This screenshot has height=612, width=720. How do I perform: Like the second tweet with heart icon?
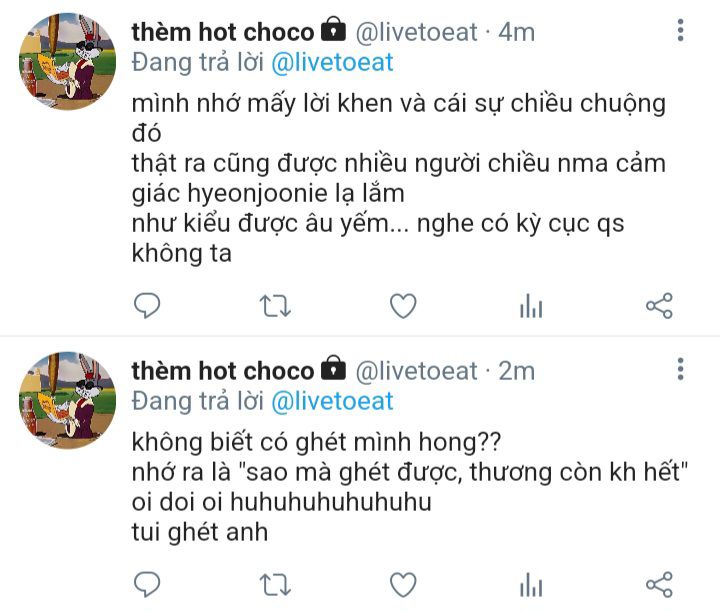tap(403, 584)
